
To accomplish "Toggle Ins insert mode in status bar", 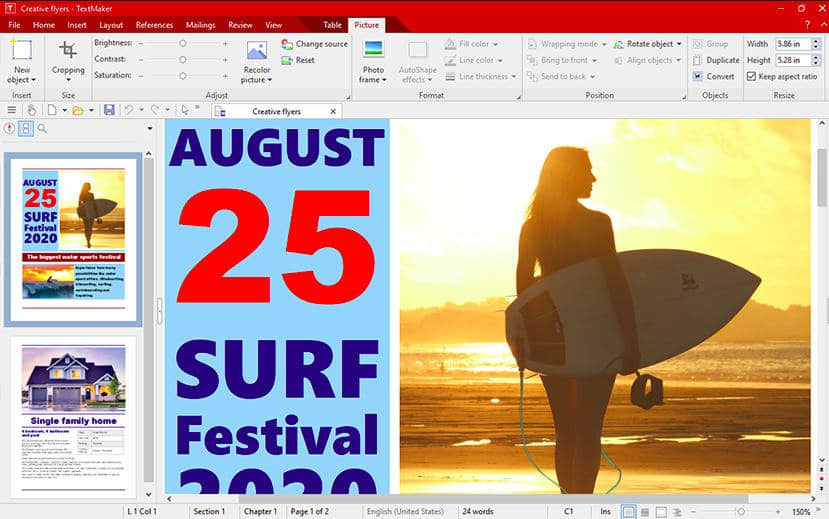I will pyautogui.click(x=605, y=512).
